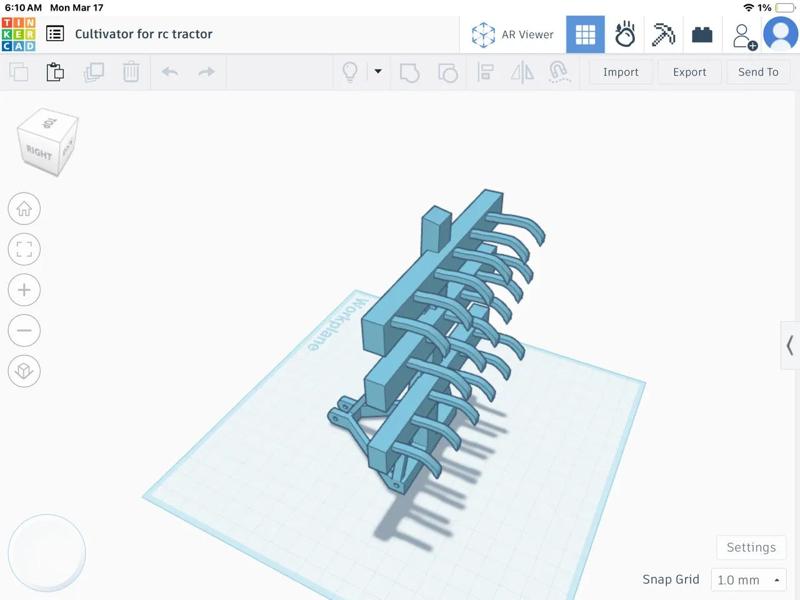Open dropdown arrow beside the lightbulb
Image resolution: width=800 pixels, height=600 pixels.
pos(378,71)
